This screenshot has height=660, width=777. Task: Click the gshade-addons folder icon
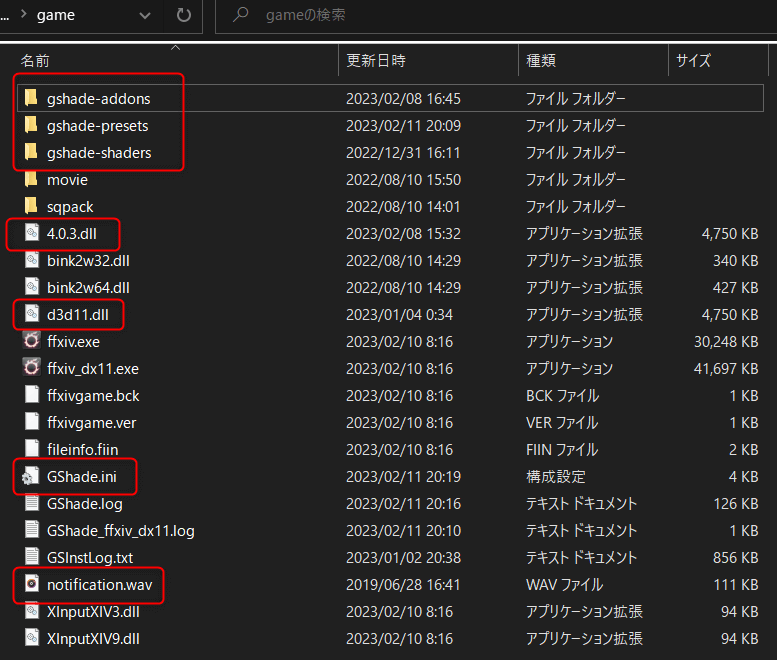(31, 98)
